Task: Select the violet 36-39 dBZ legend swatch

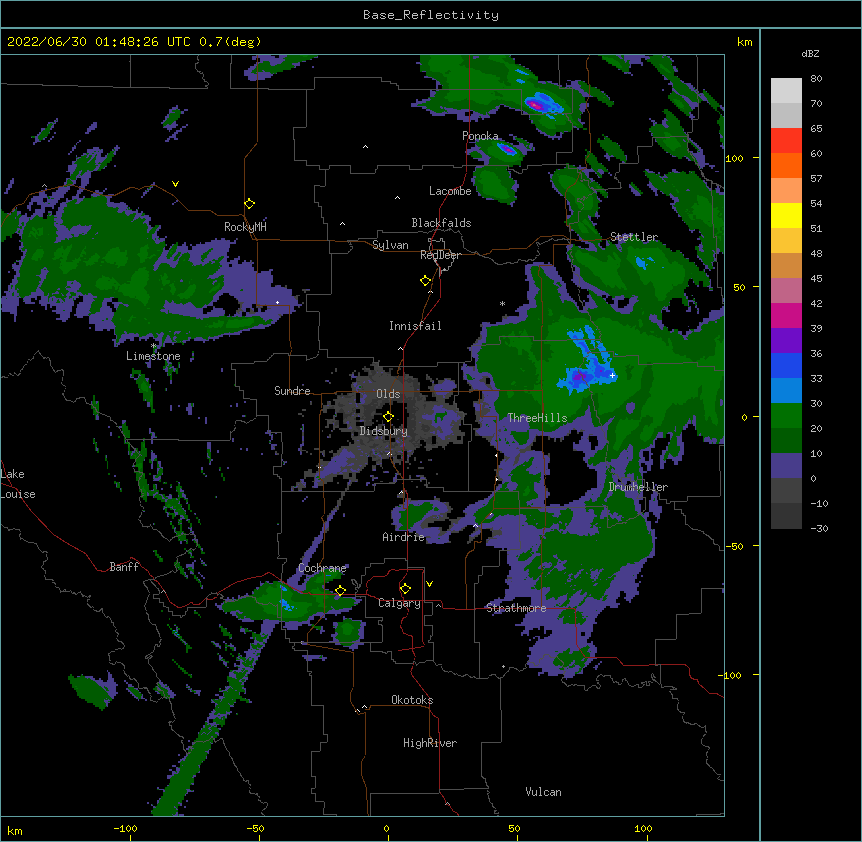Action: click(786, 341)
